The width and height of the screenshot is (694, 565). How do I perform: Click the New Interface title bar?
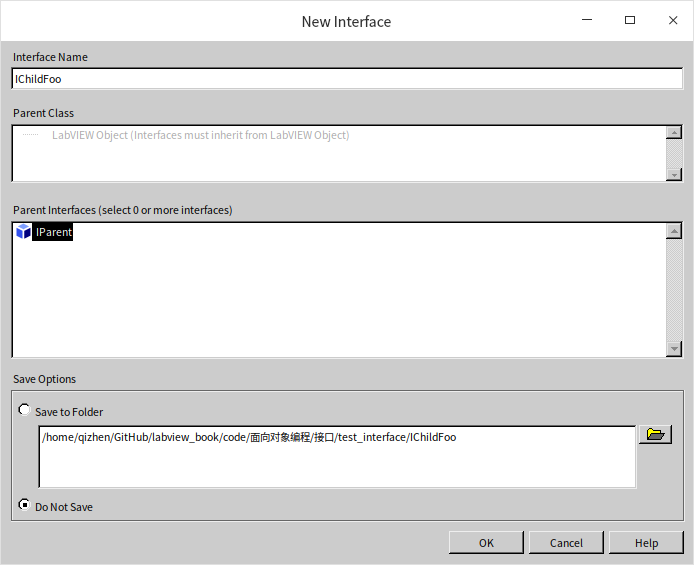click(300, 21)
